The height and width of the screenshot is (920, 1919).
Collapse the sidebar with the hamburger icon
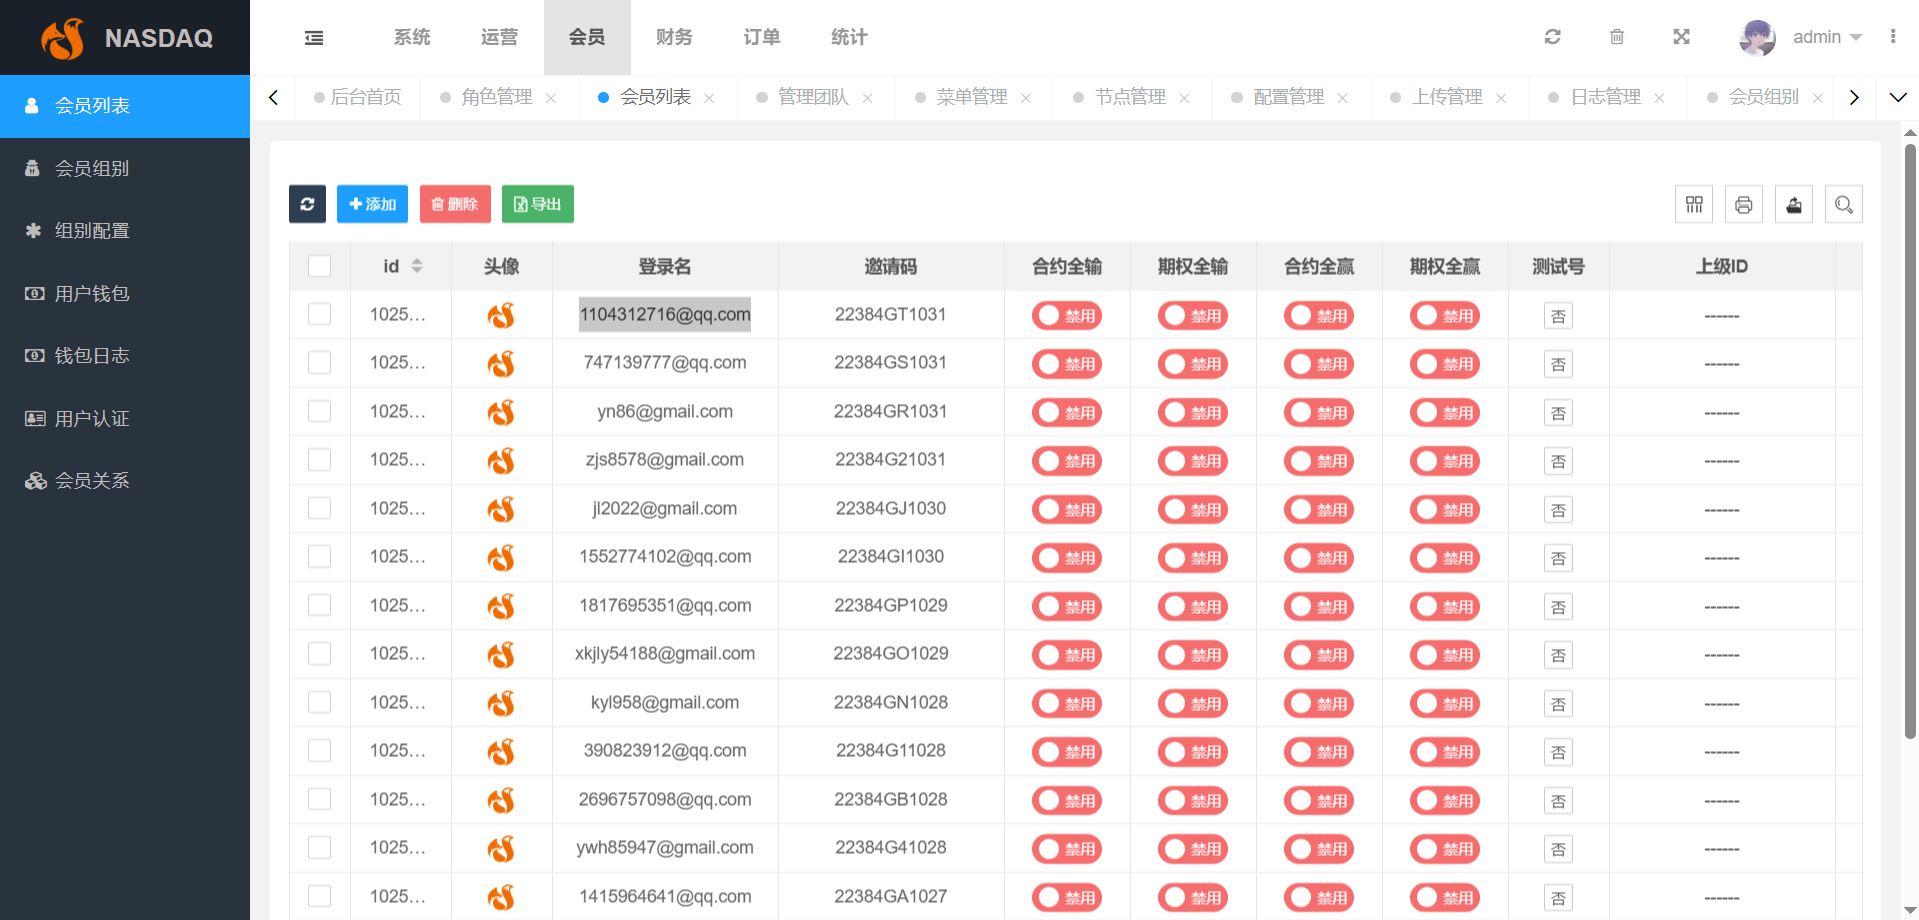click(x=314, y=38)
